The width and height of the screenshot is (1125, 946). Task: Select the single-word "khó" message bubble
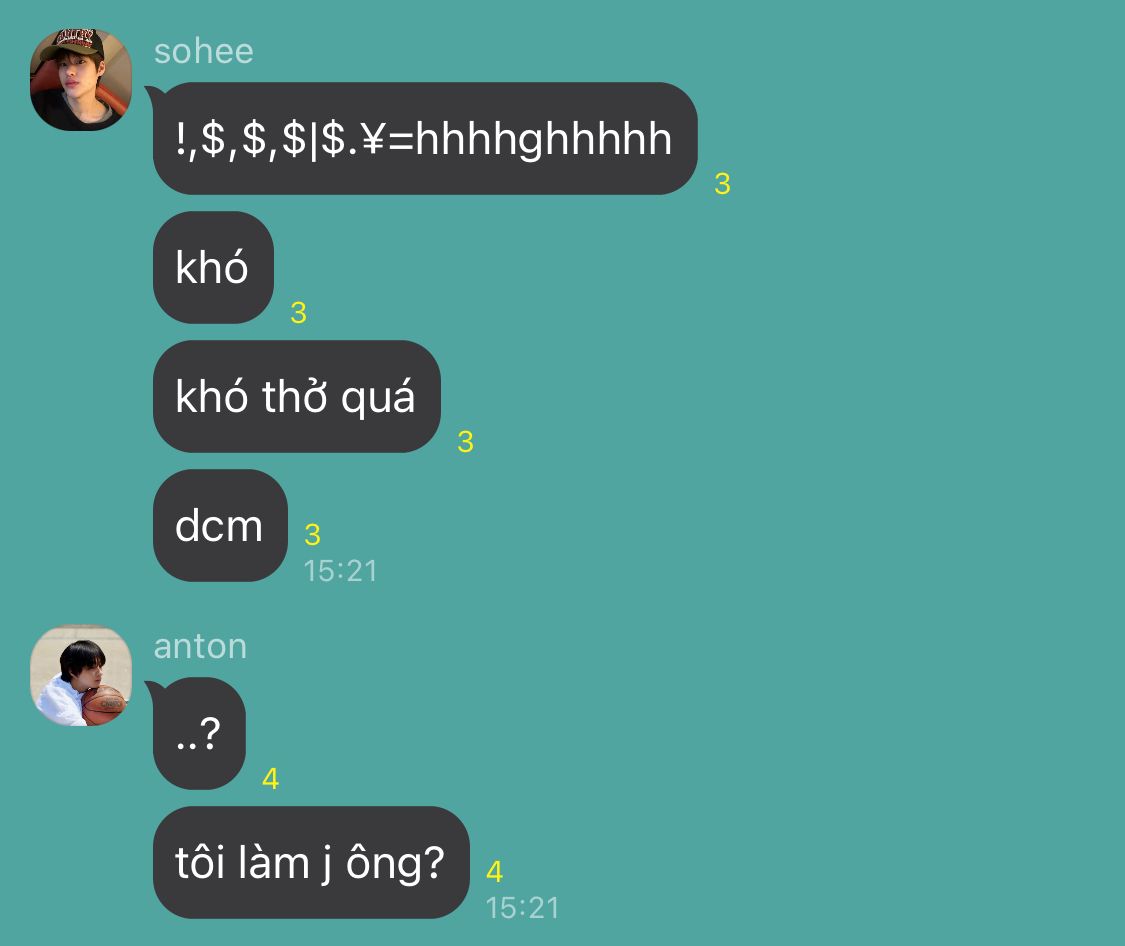[x=213, y=268]
